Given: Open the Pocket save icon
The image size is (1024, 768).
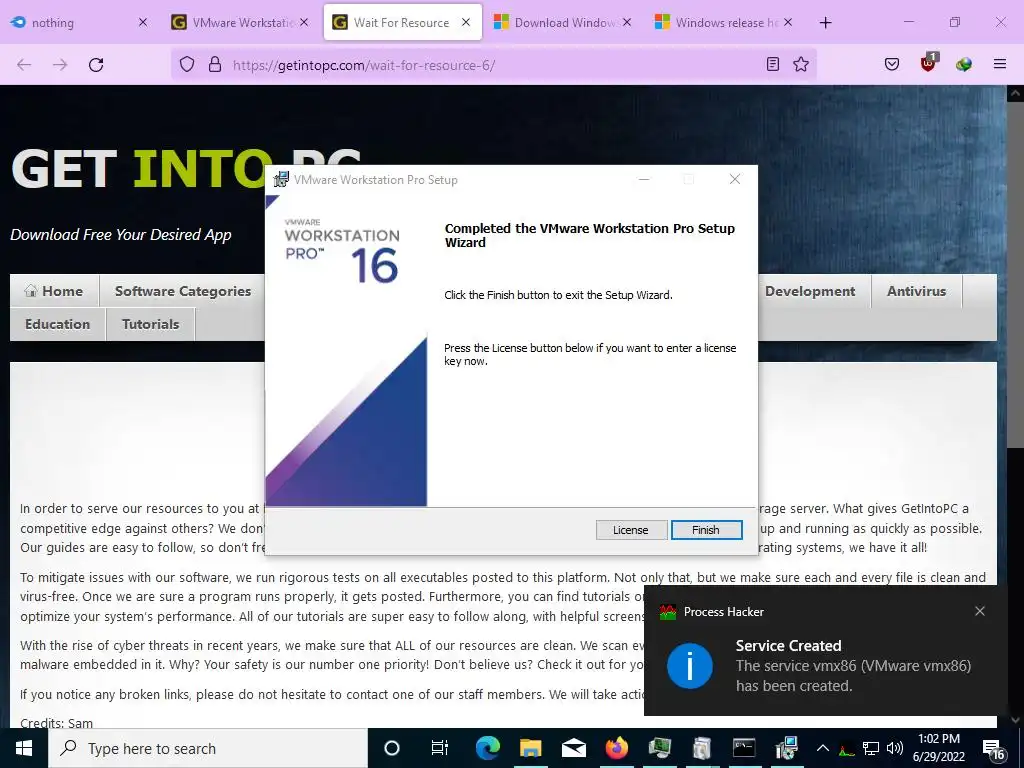Looking at the screenshot, I should point(892,64).
